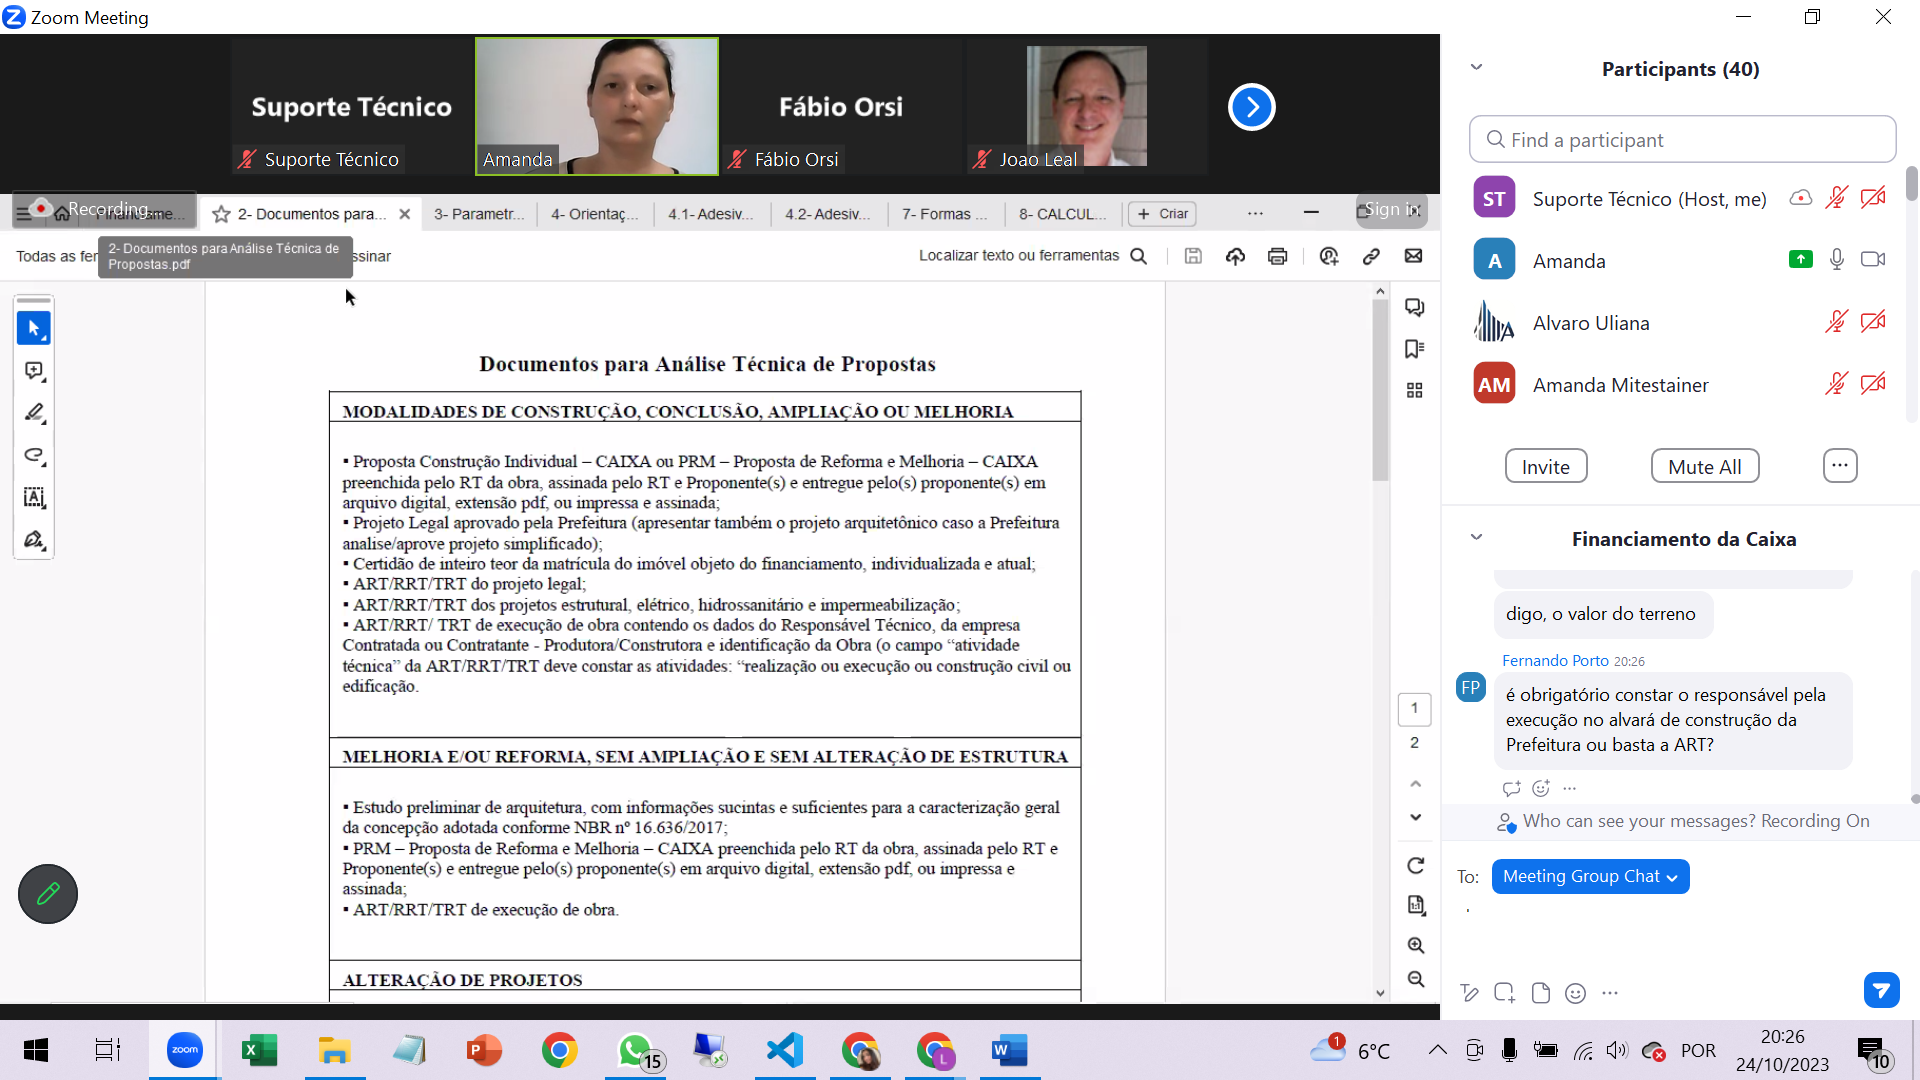
Task: Open the 4.1- Adesiv... tab
Action: click(x=711, y=214)
